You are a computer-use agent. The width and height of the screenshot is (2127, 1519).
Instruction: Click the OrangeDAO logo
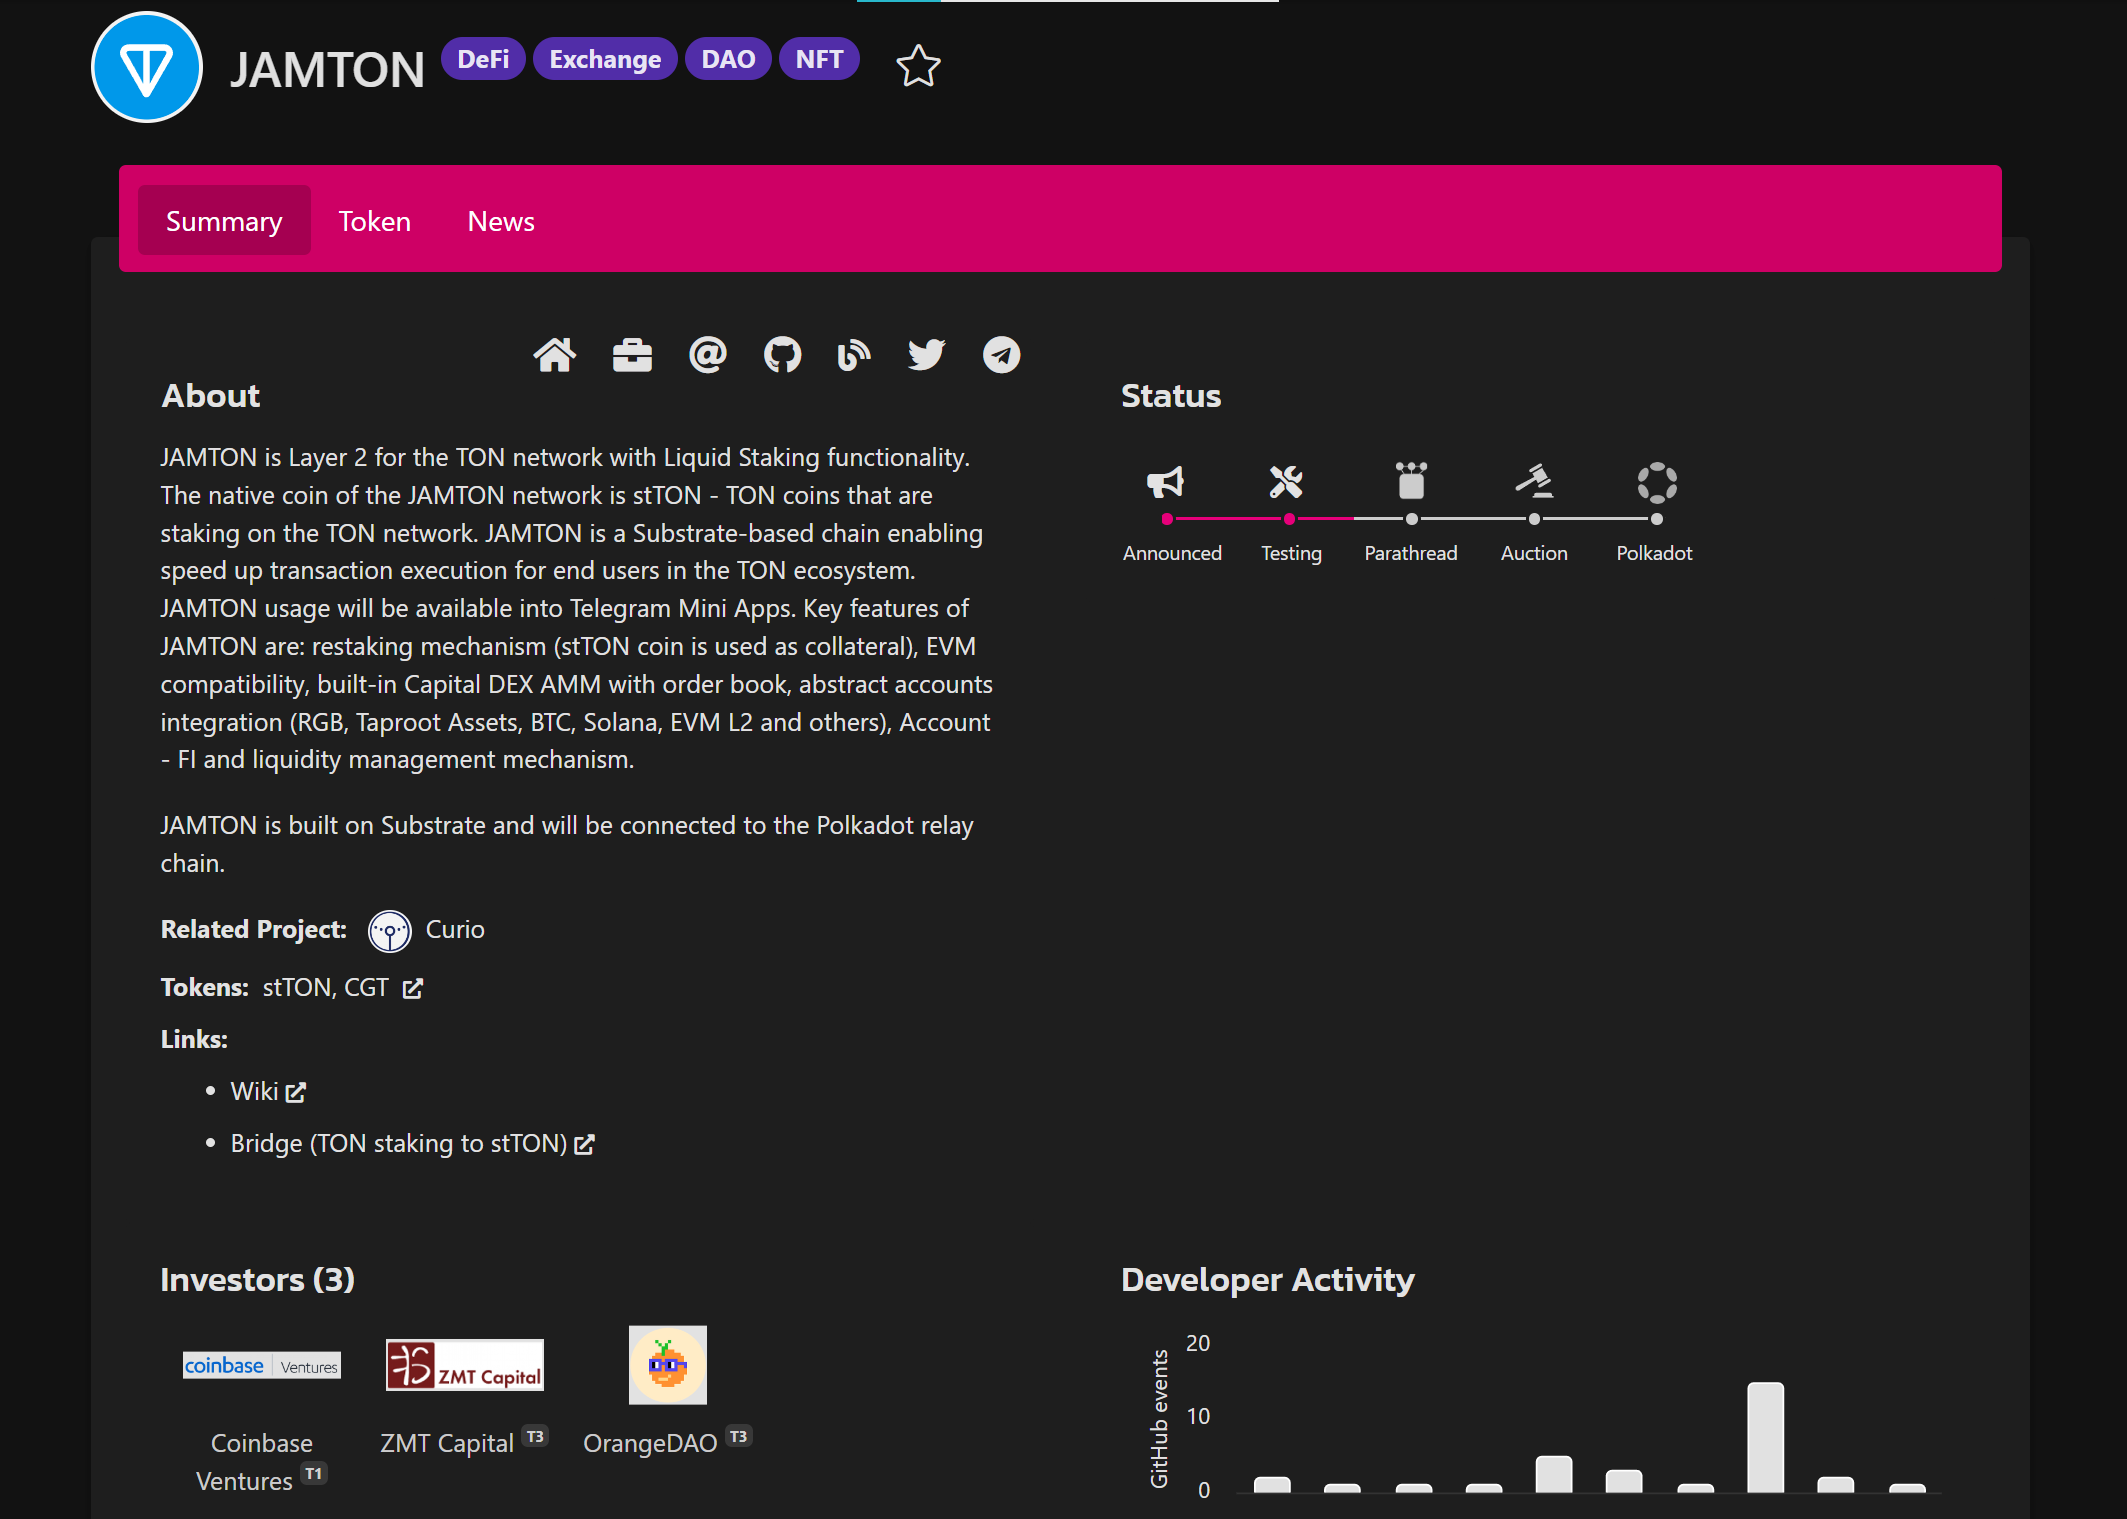(668, 1365)
